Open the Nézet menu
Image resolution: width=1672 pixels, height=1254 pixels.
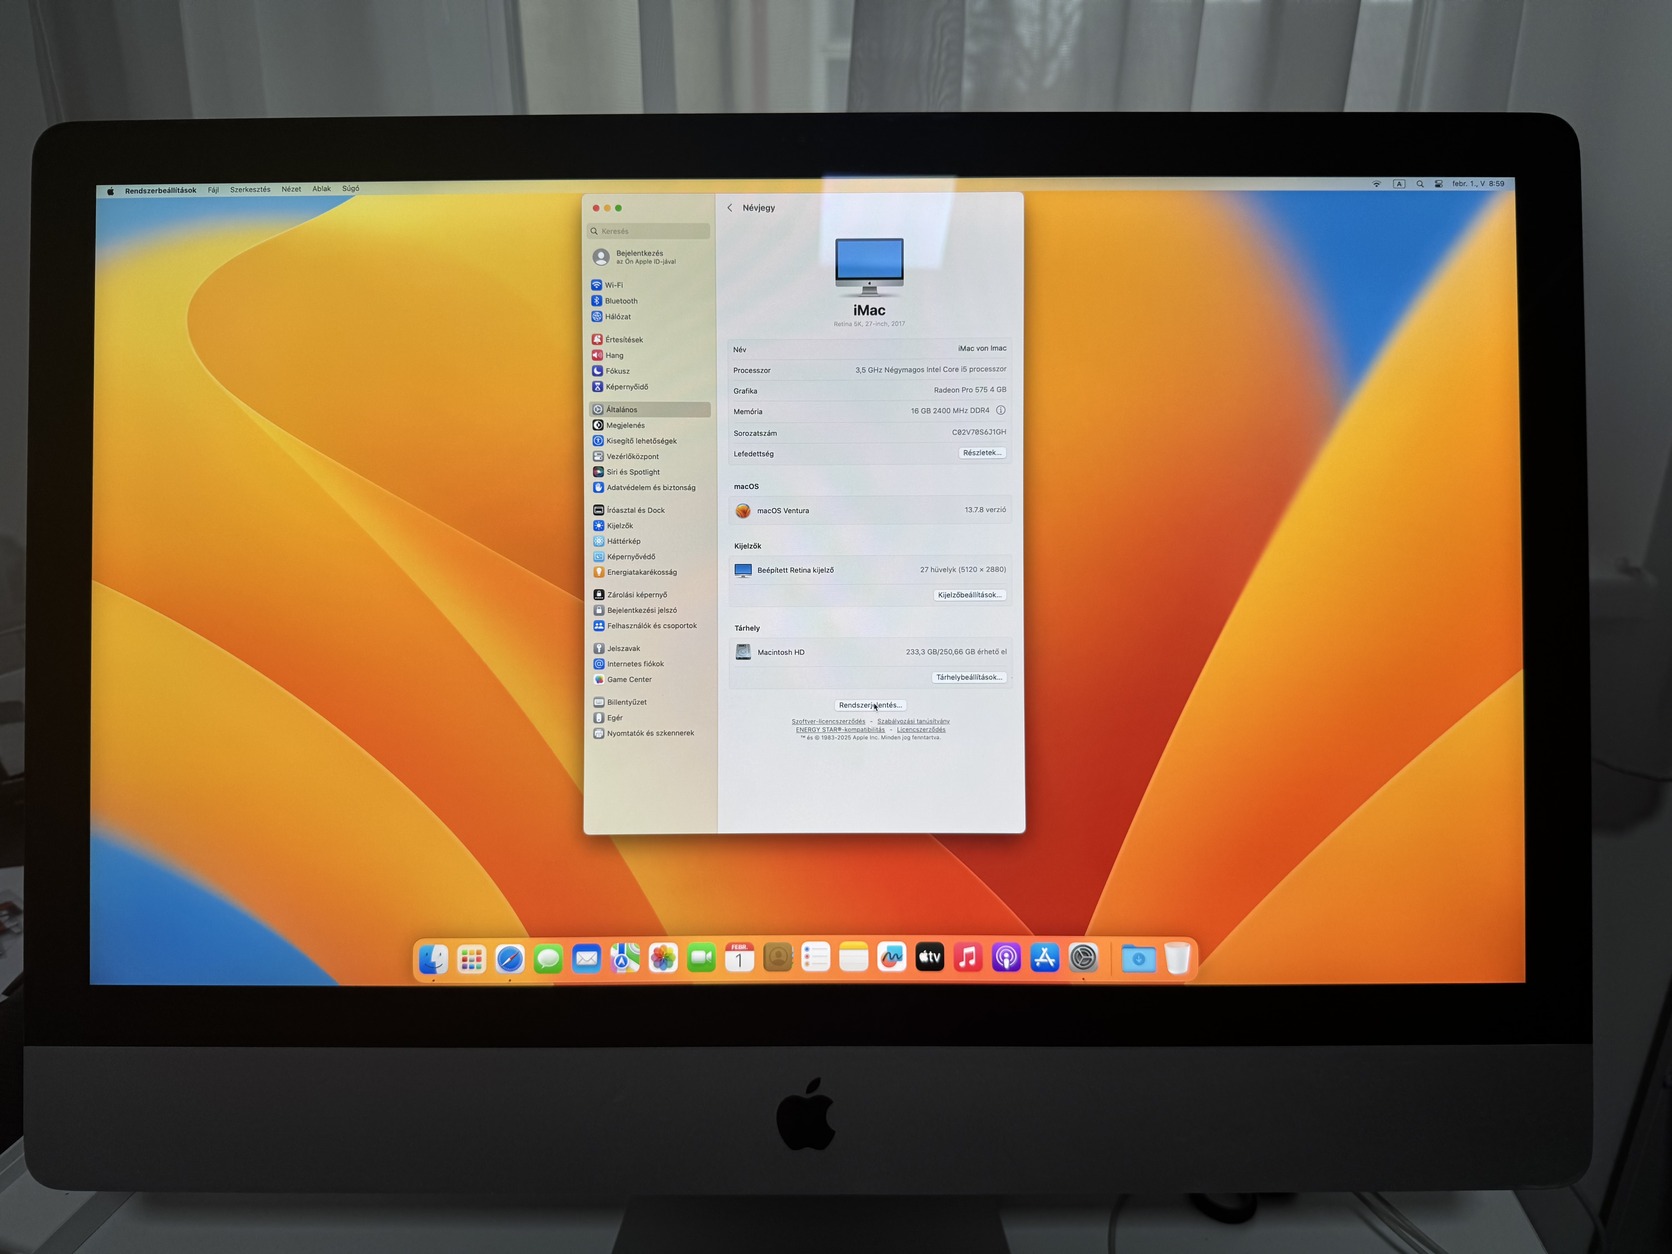291,189
